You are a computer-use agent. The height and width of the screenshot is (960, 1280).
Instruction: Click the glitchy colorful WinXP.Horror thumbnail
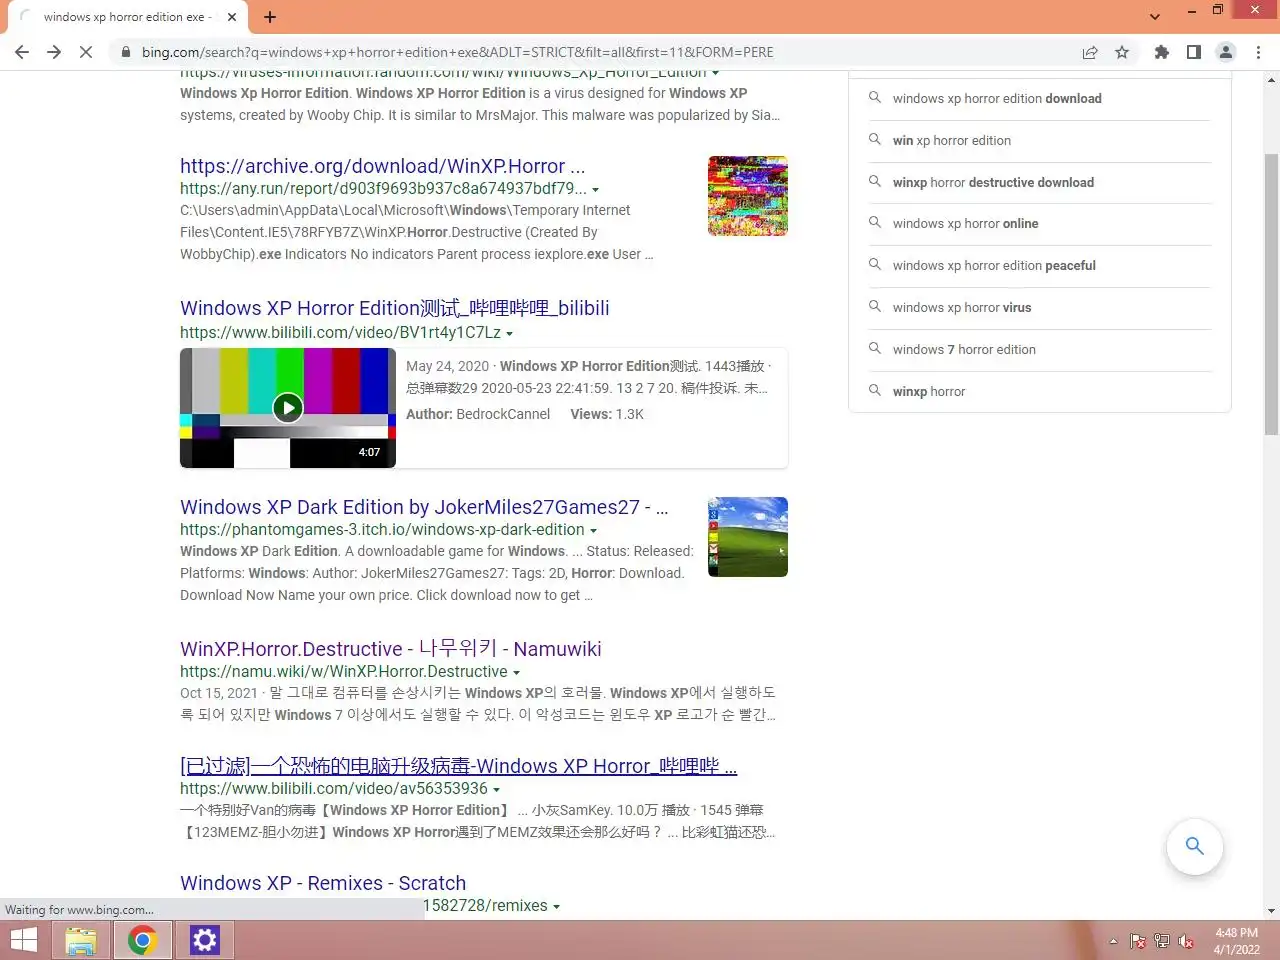748,196
